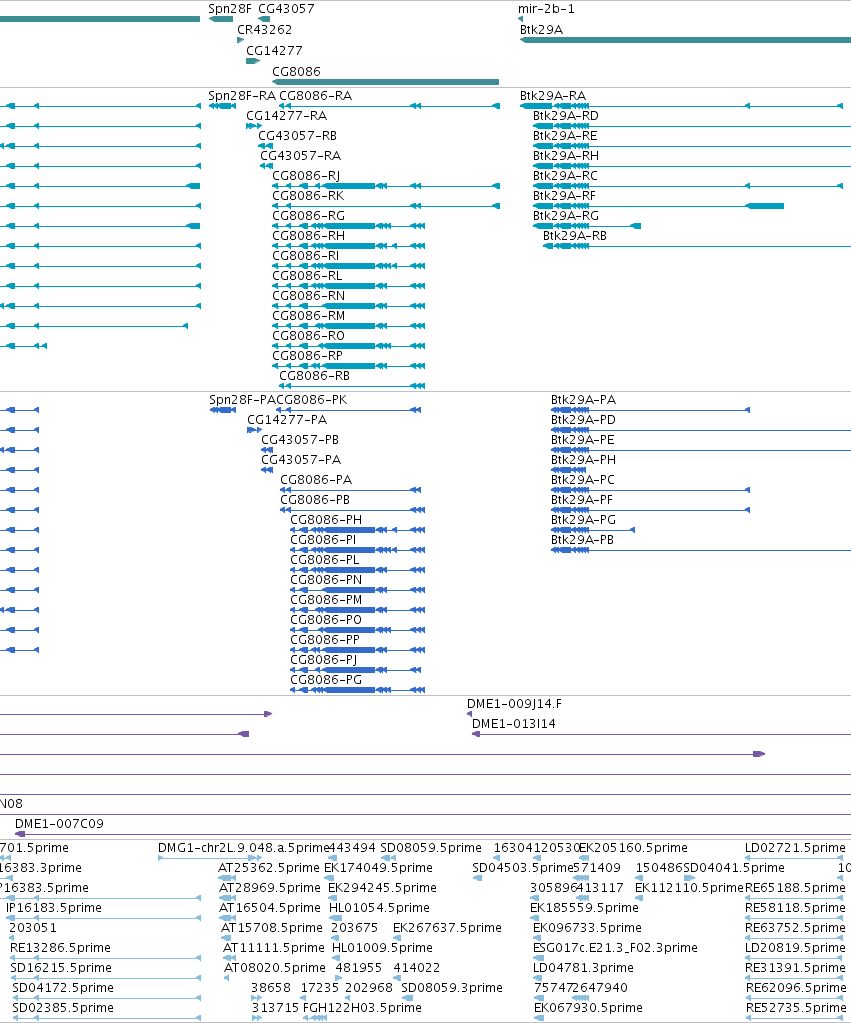Image resolution: width=851 pixels, height=1023 pixels.
Task: Click clone DME1-007C09
Action: tap(59, 823)
